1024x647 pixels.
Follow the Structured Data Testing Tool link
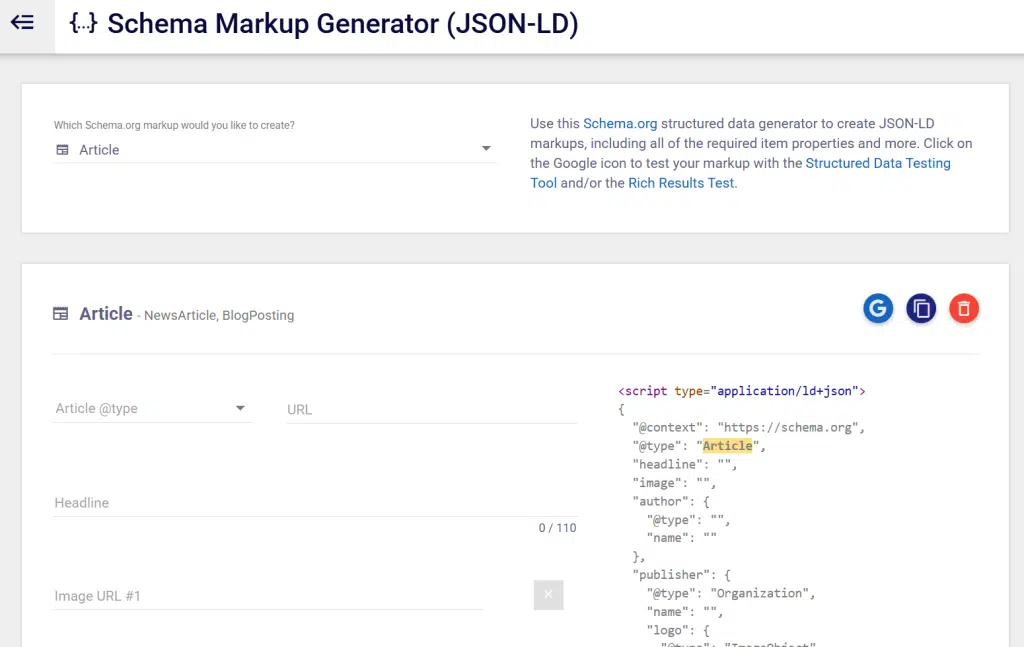(877, 163)
